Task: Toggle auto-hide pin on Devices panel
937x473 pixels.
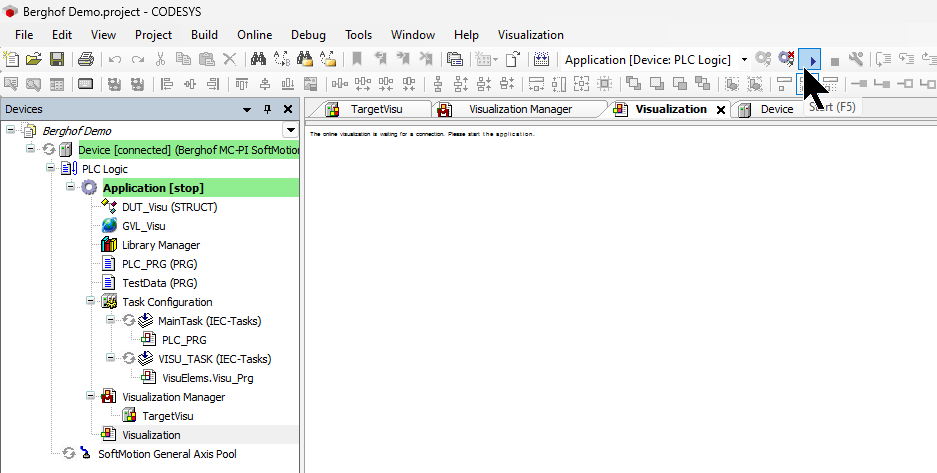Action: tap(267, 109)
